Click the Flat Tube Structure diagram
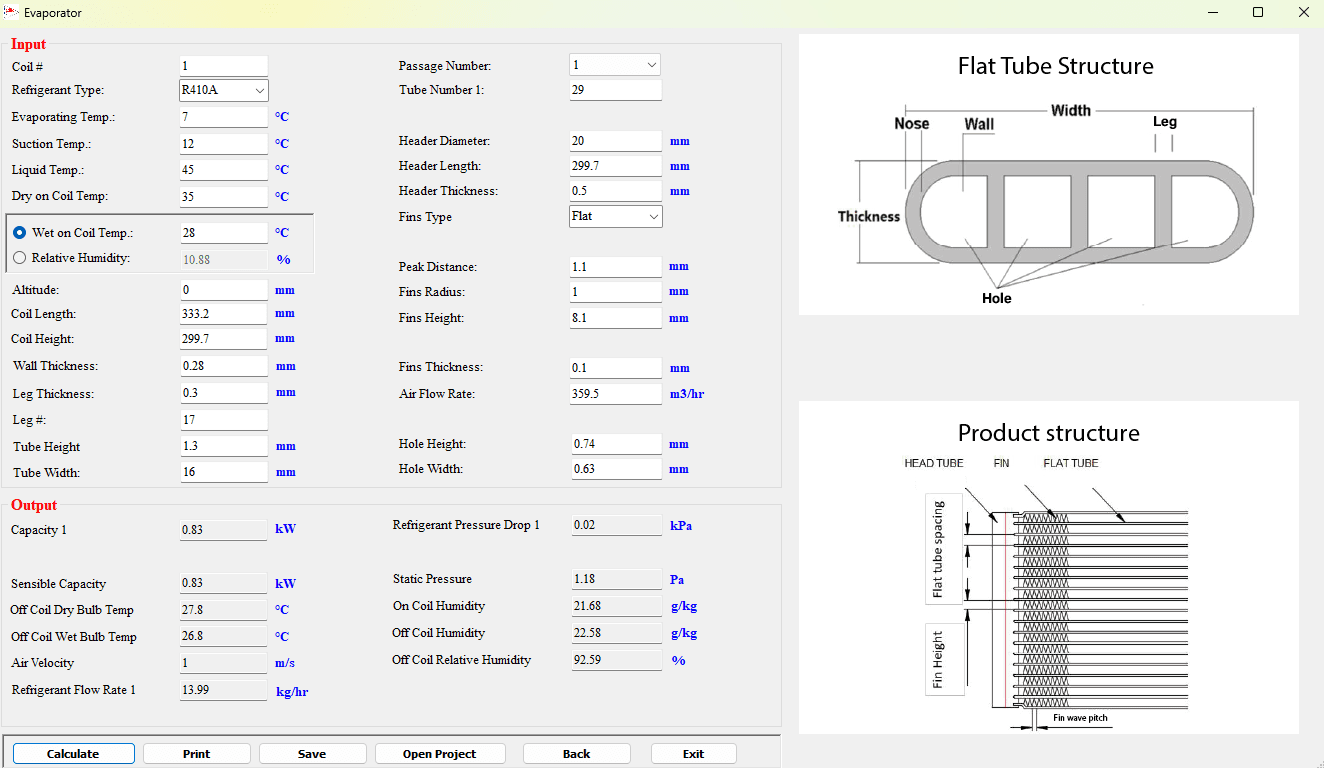This screenshot has width=1324, height=768. point(1049,175)
